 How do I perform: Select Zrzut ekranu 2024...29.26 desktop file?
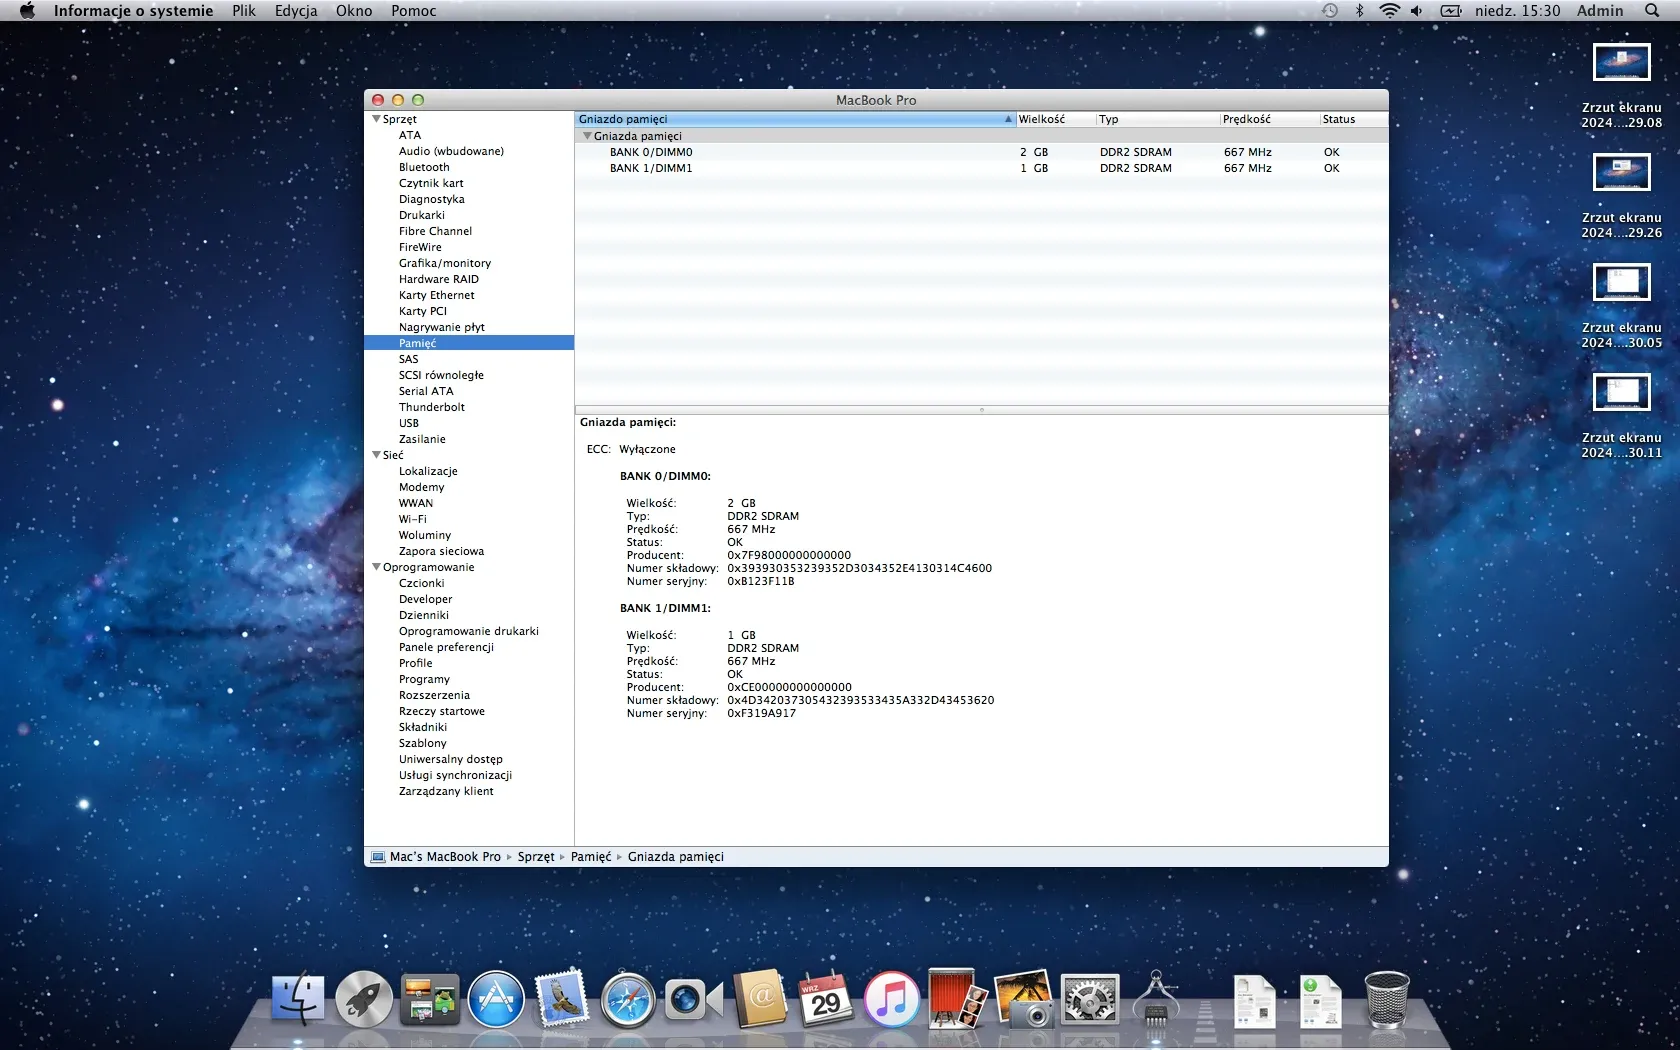click(1621, 197)
